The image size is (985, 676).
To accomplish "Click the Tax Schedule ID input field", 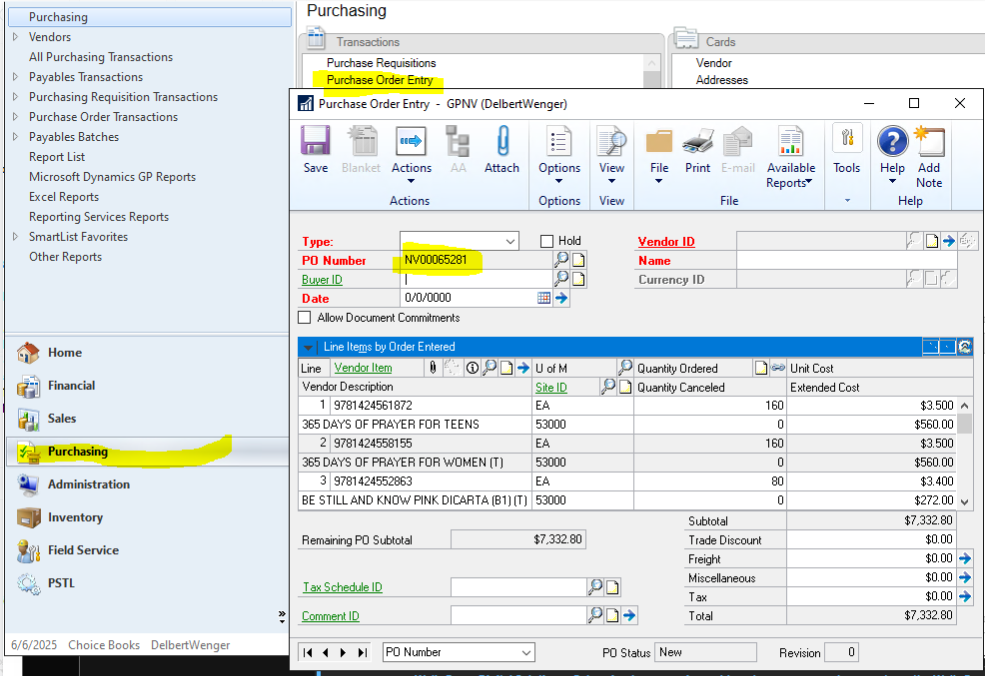I will 518,587.
